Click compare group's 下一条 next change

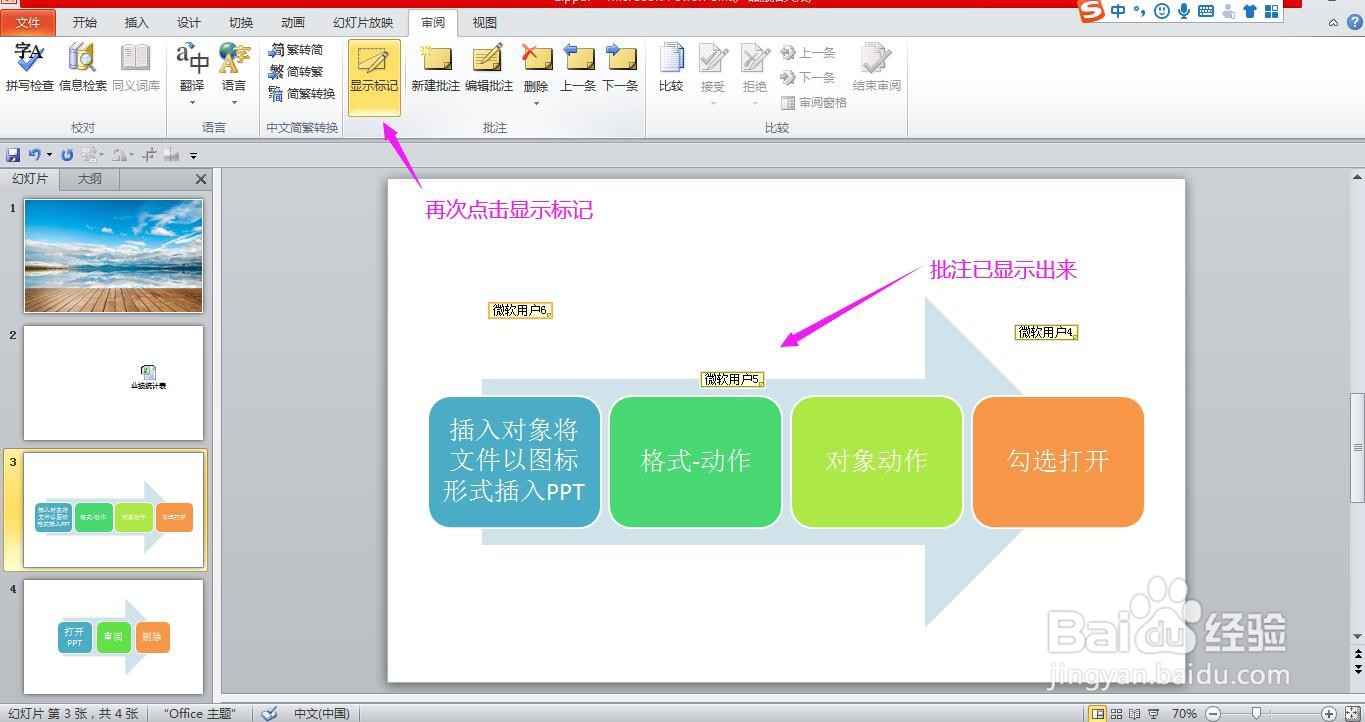pyautogui.click(x=808, y=77)
